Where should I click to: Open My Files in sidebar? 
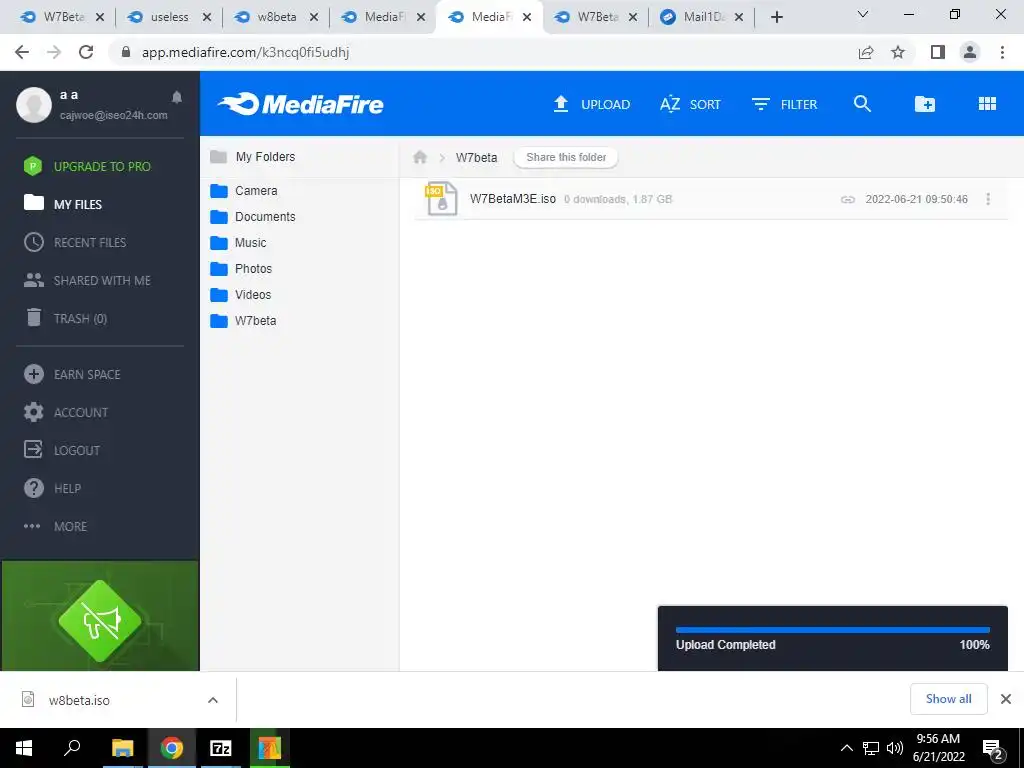pyautogui.click(x=63, y=204)
